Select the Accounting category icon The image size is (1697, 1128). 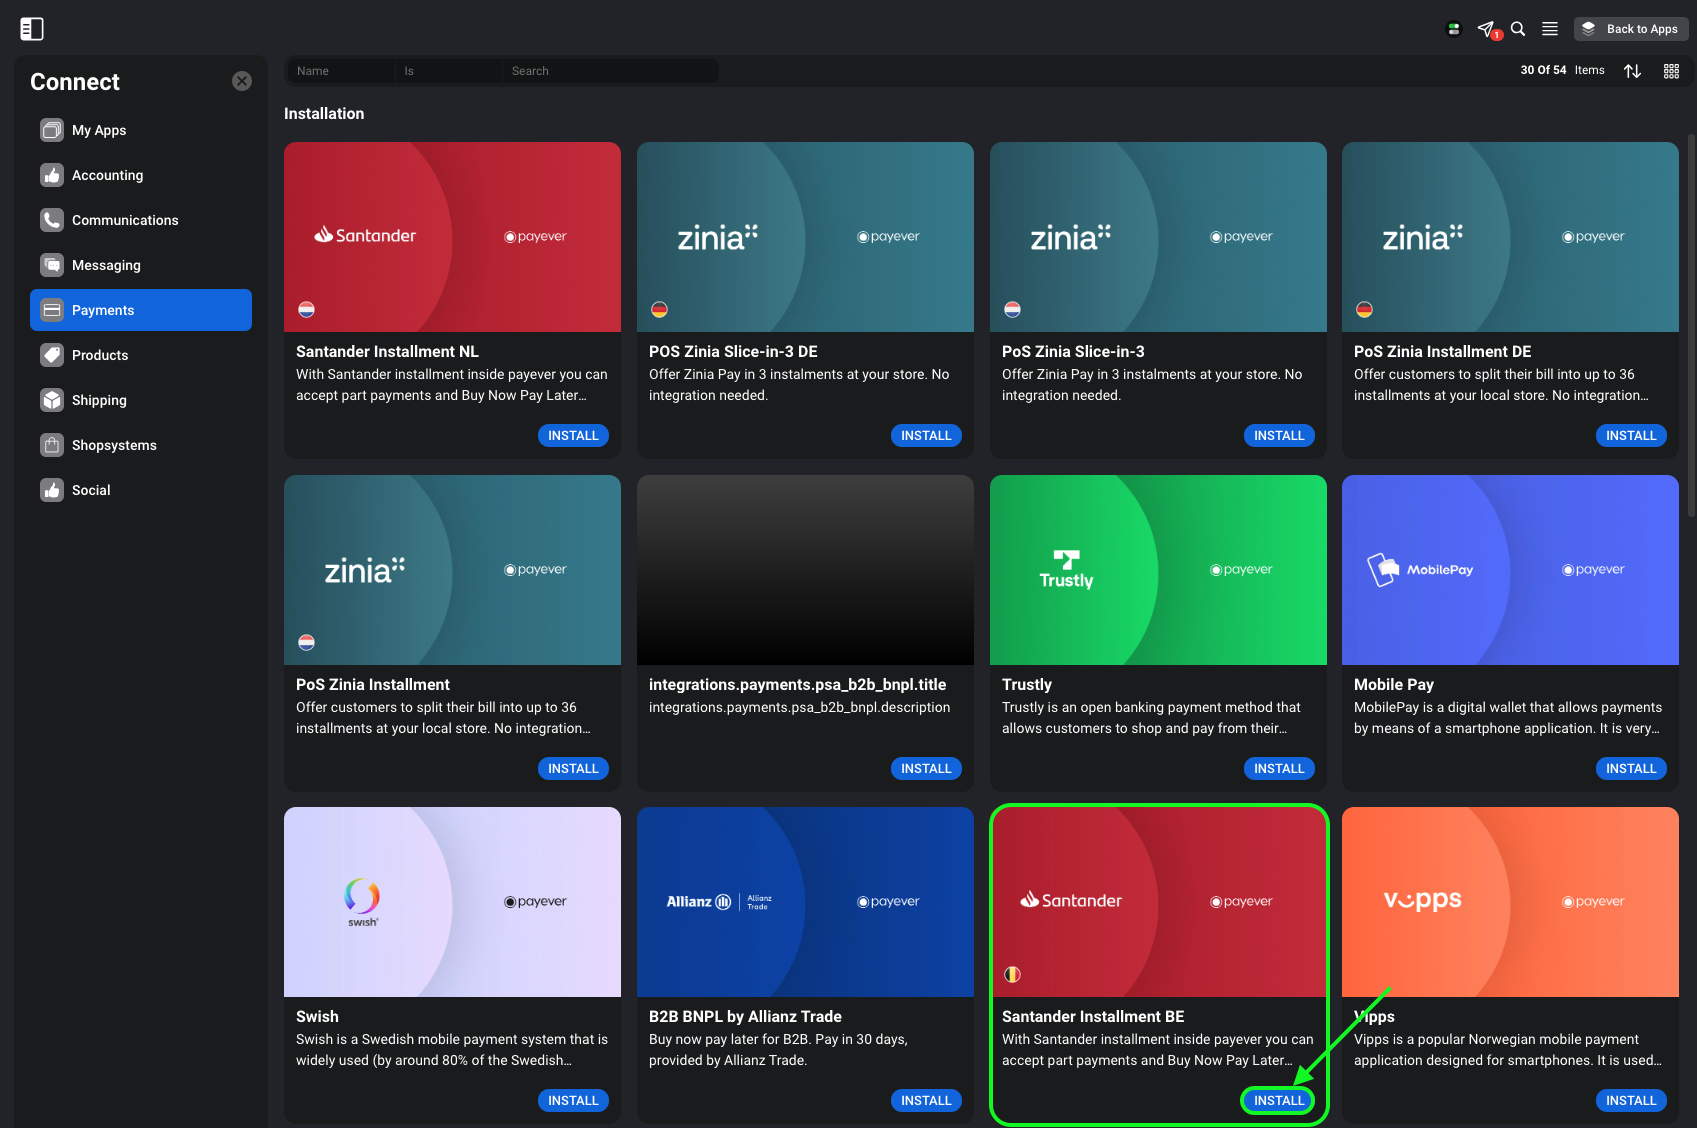click(x=52, y=175)
